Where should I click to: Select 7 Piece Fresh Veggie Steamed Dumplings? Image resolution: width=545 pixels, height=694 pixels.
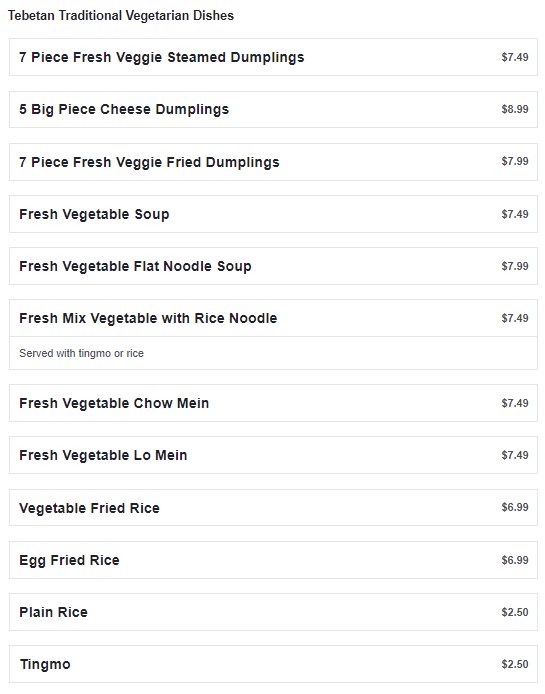point(273,57)
